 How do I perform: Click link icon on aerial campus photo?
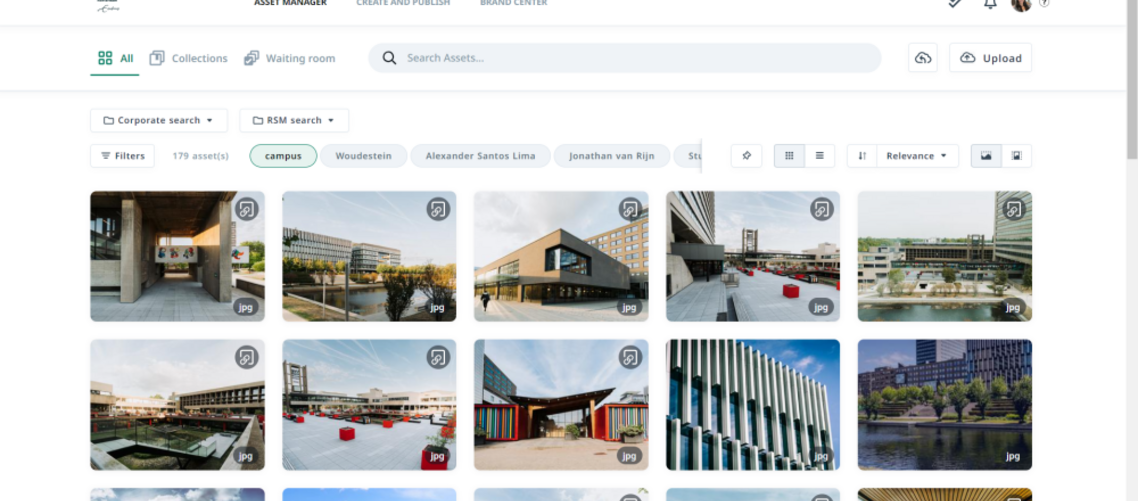point(1014,209)
